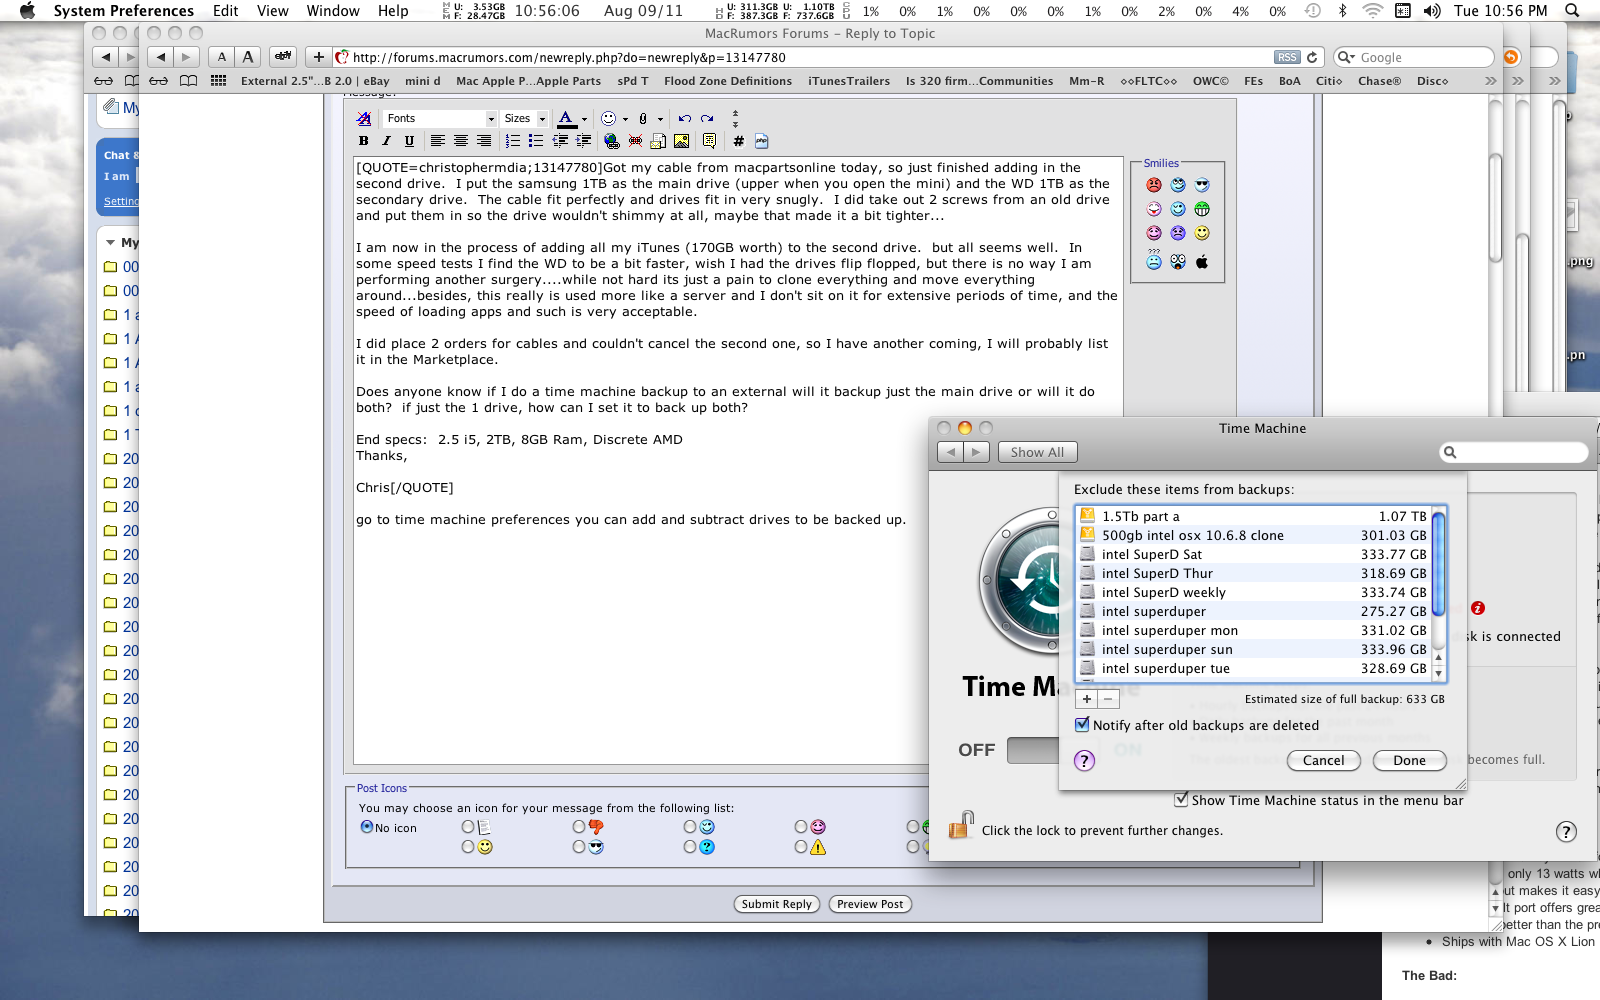This screenshot has width=1600, height=1000.
Task: Click the Remove Text Formatting icon
Action: point(364,119)
